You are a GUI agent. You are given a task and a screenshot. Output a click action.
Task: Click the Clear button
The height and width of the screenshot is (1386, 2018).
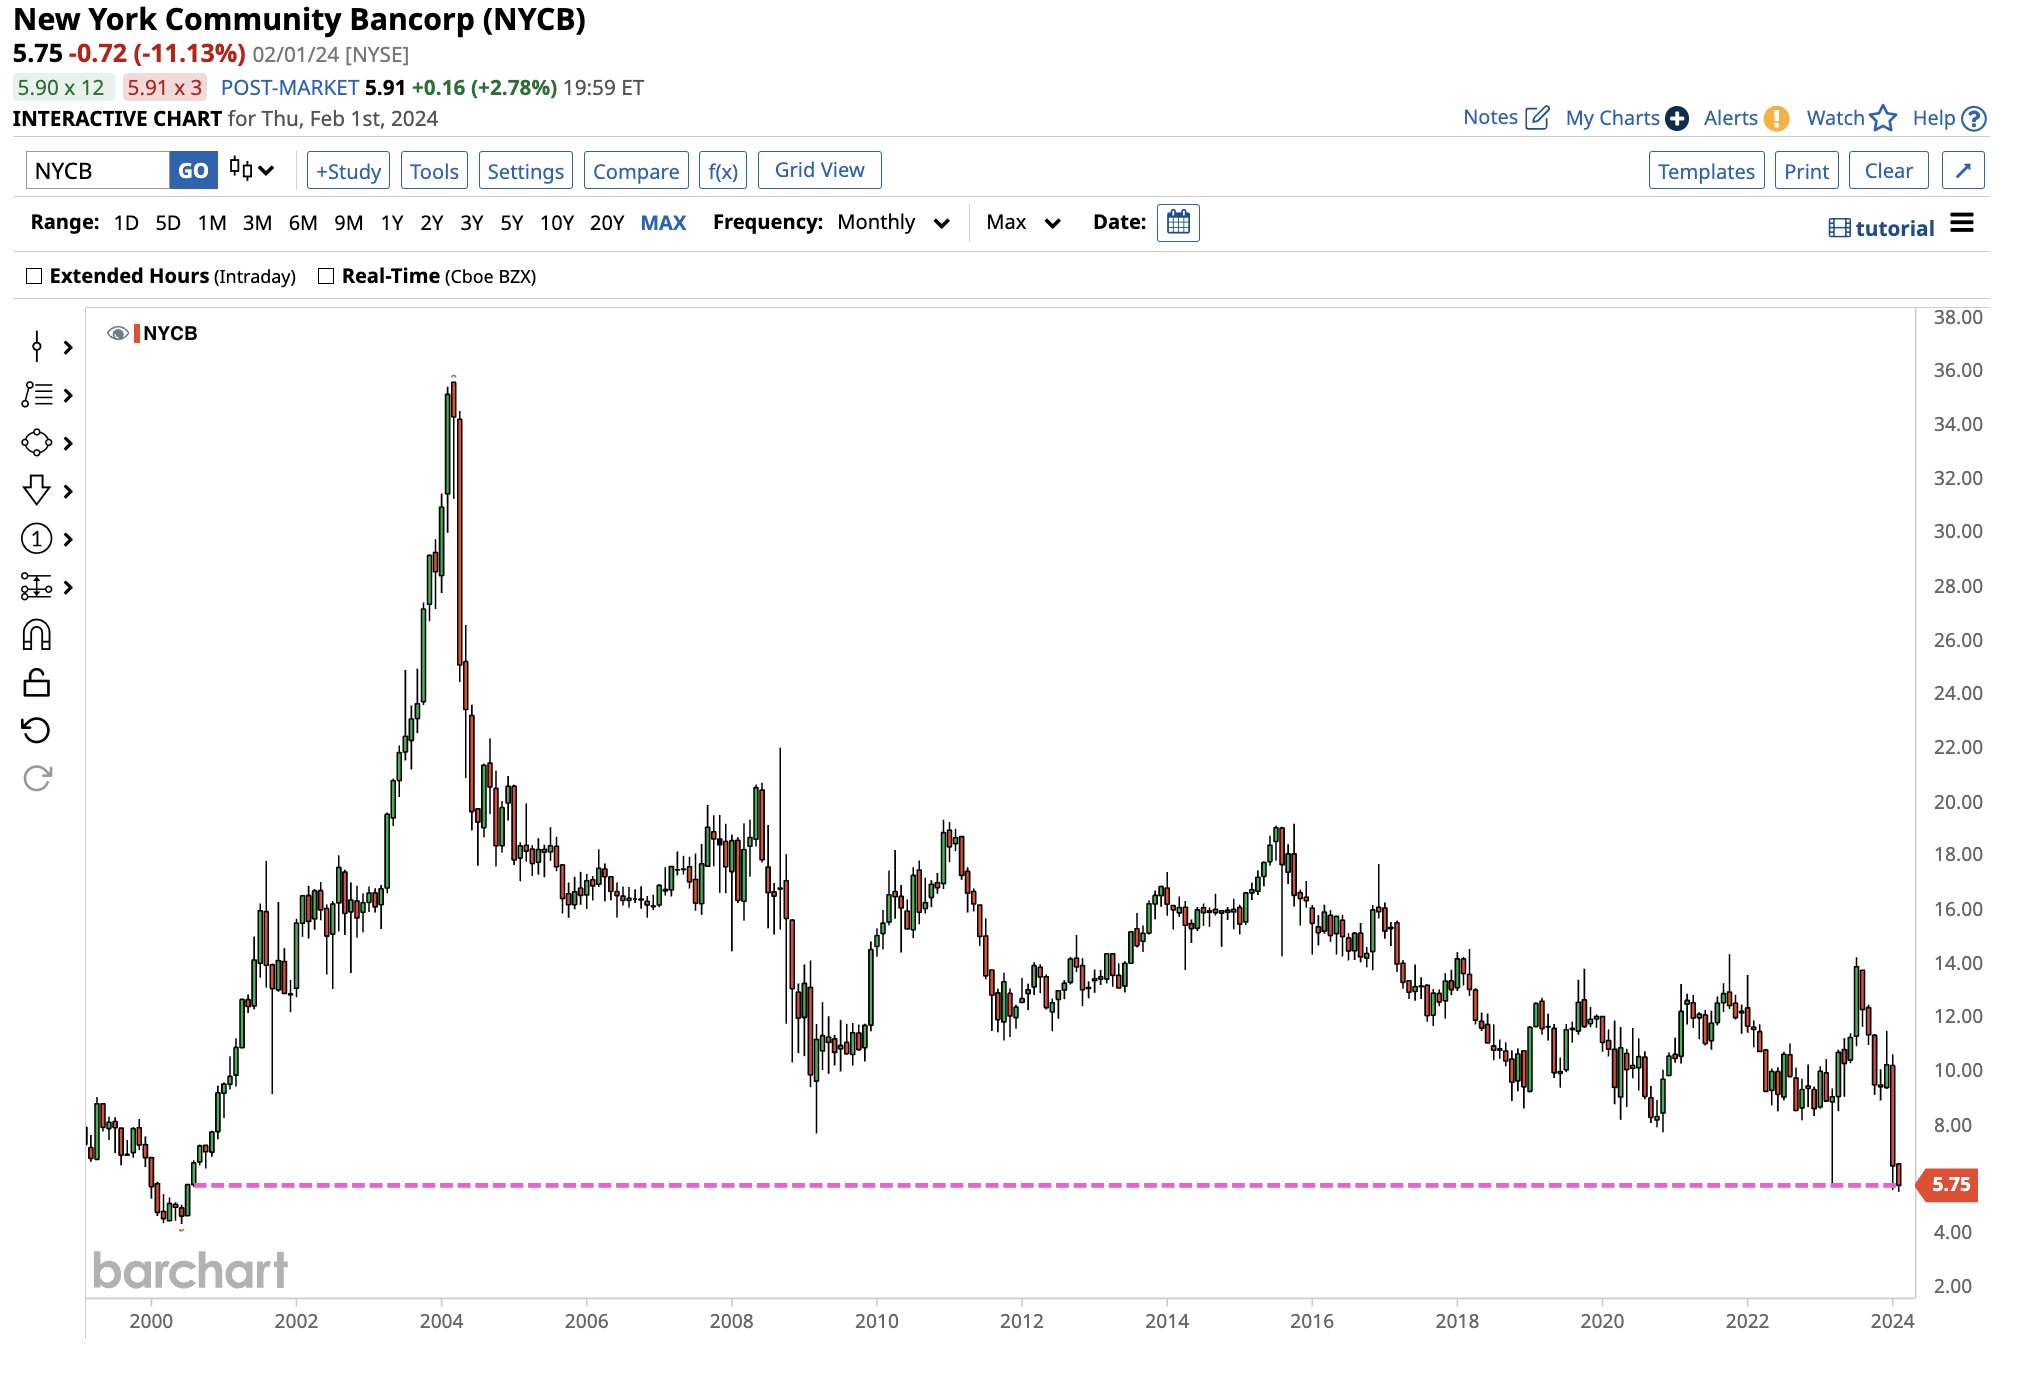[x=1888, y=170]
